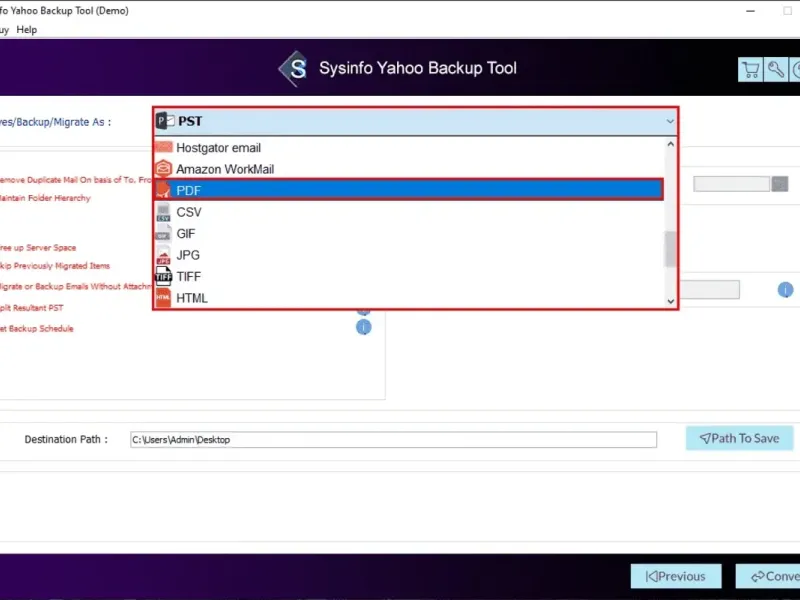The width and height of the screenshot is (800, 600).
Task: Click the Split Resultant PST option
Action: coord(32,308)
